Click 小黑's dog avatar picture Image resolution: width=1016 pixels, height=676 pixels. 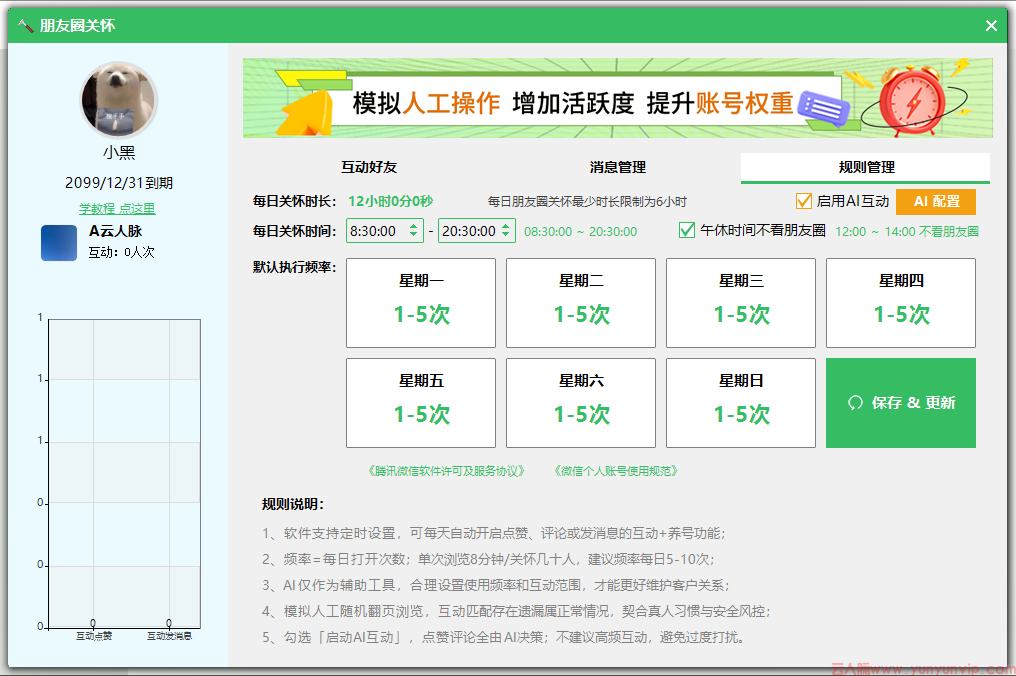117,100
